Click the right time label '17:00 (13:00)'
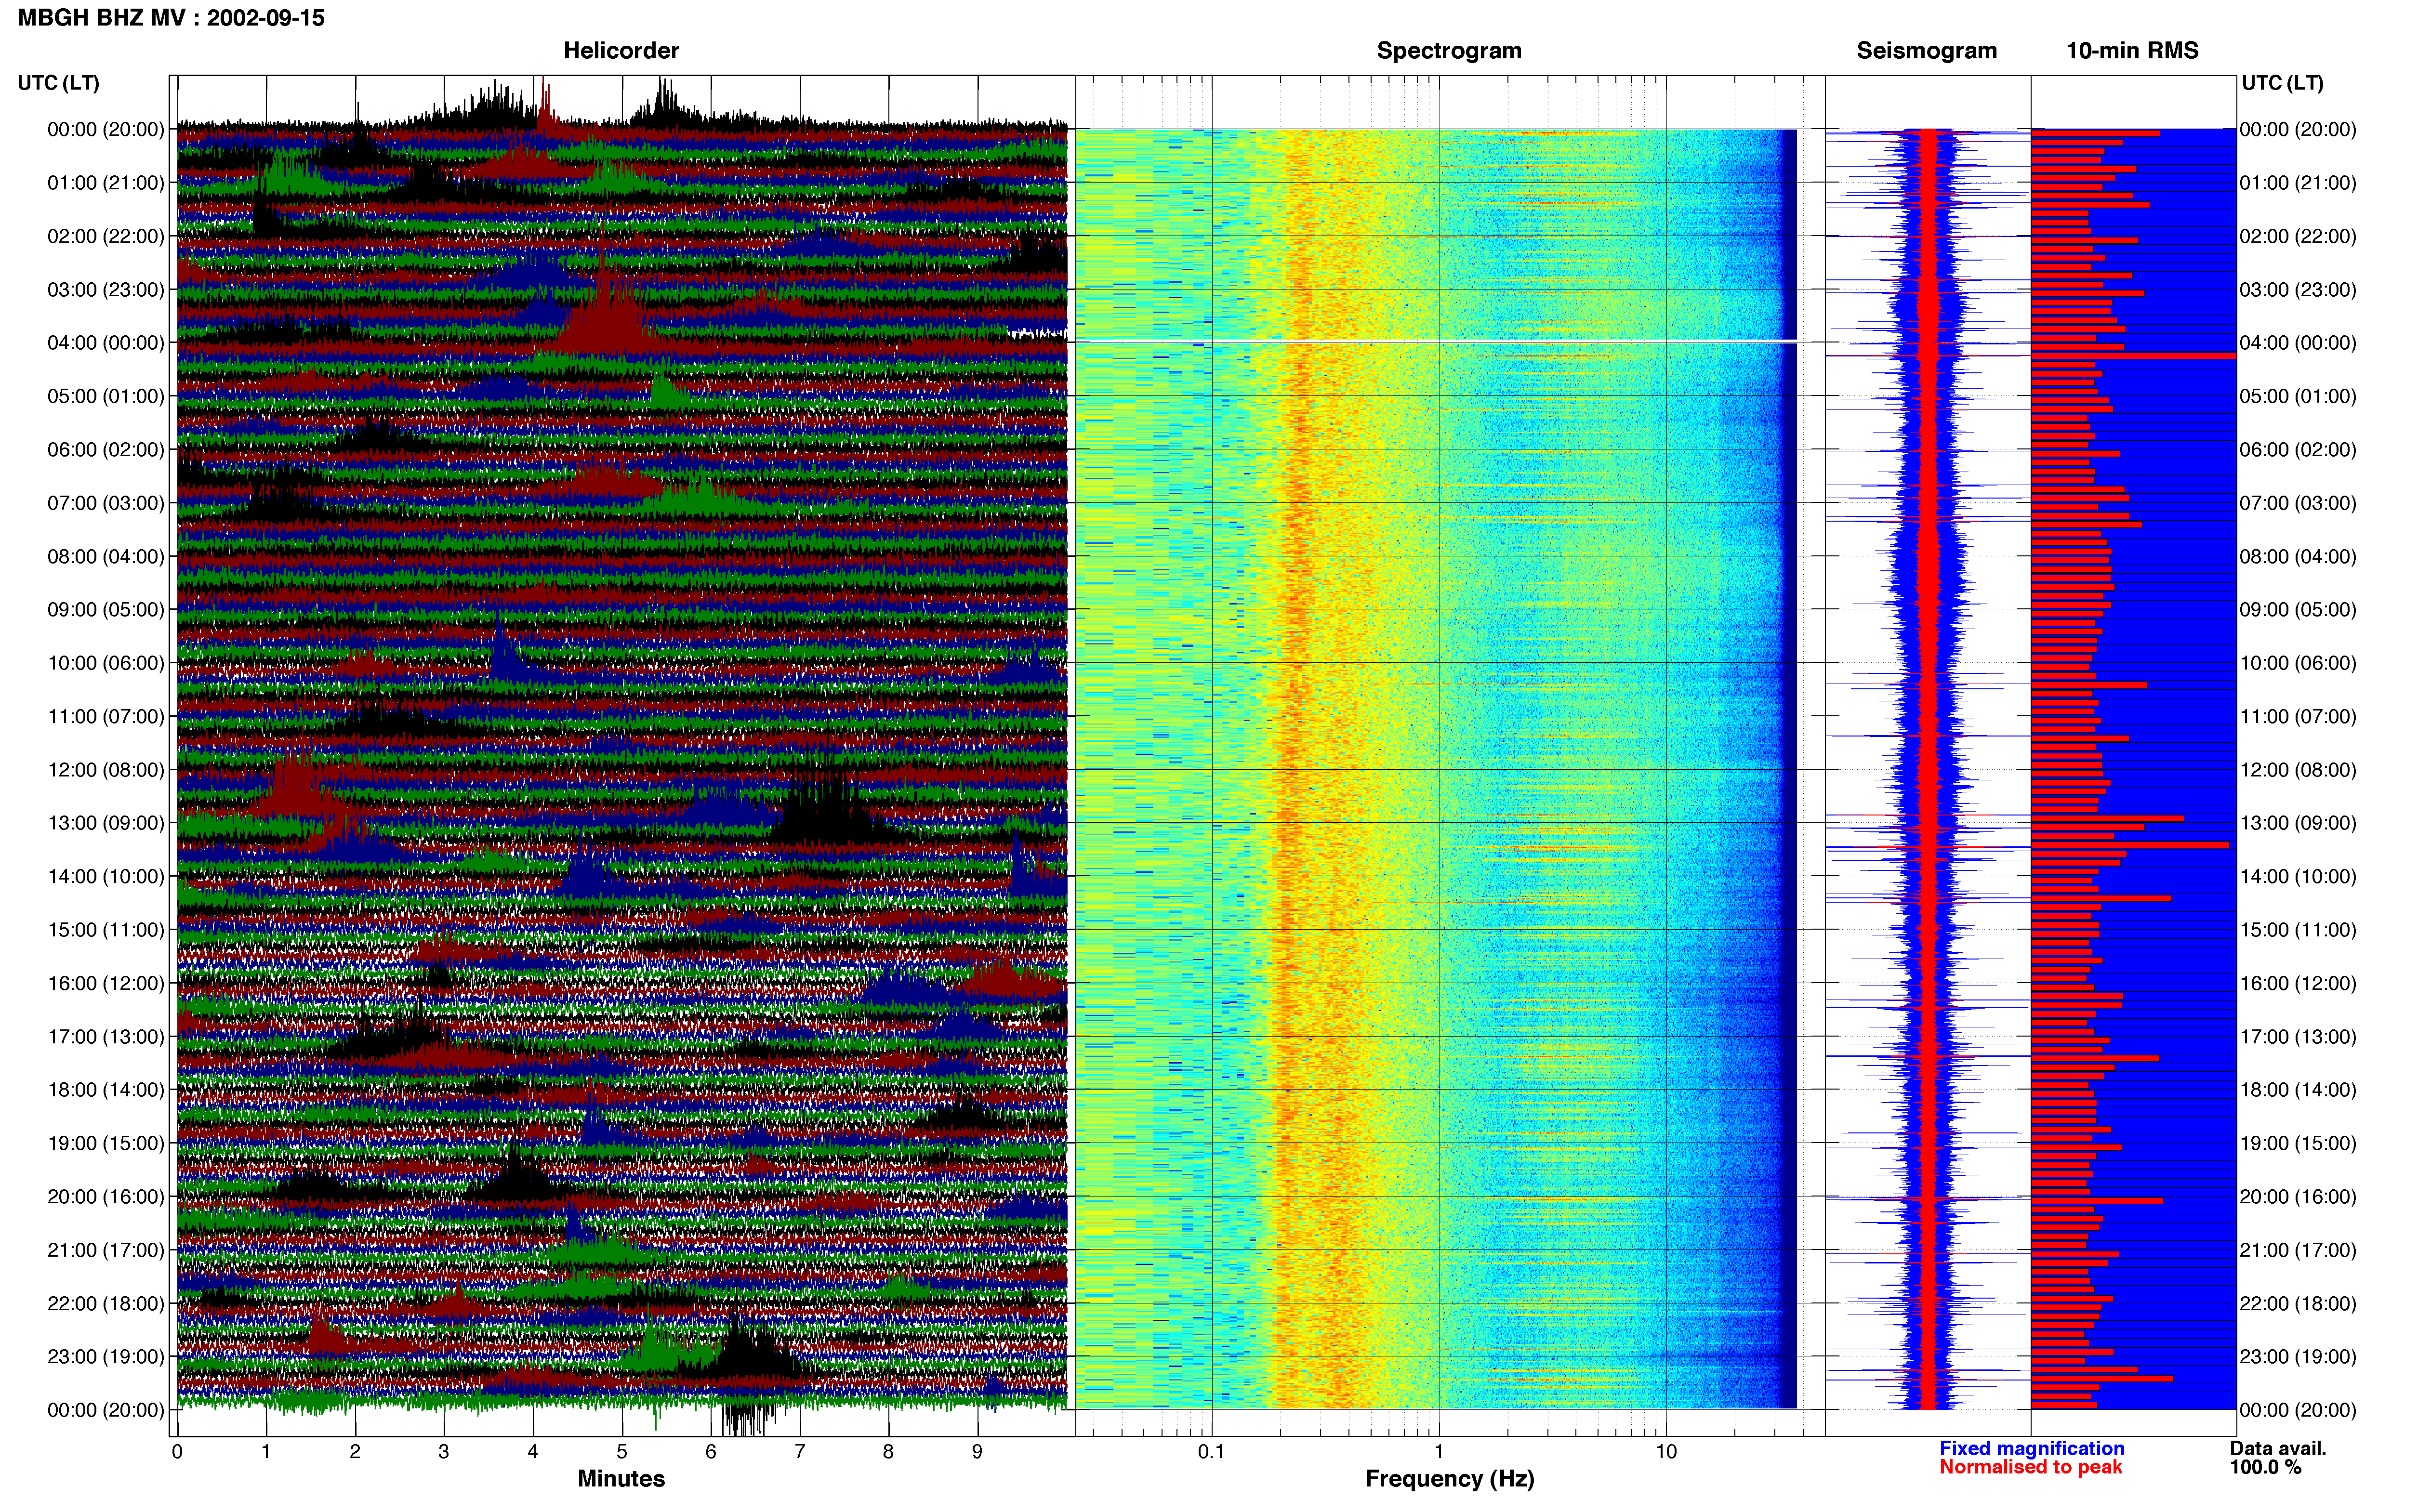 coord(2298,1037)
